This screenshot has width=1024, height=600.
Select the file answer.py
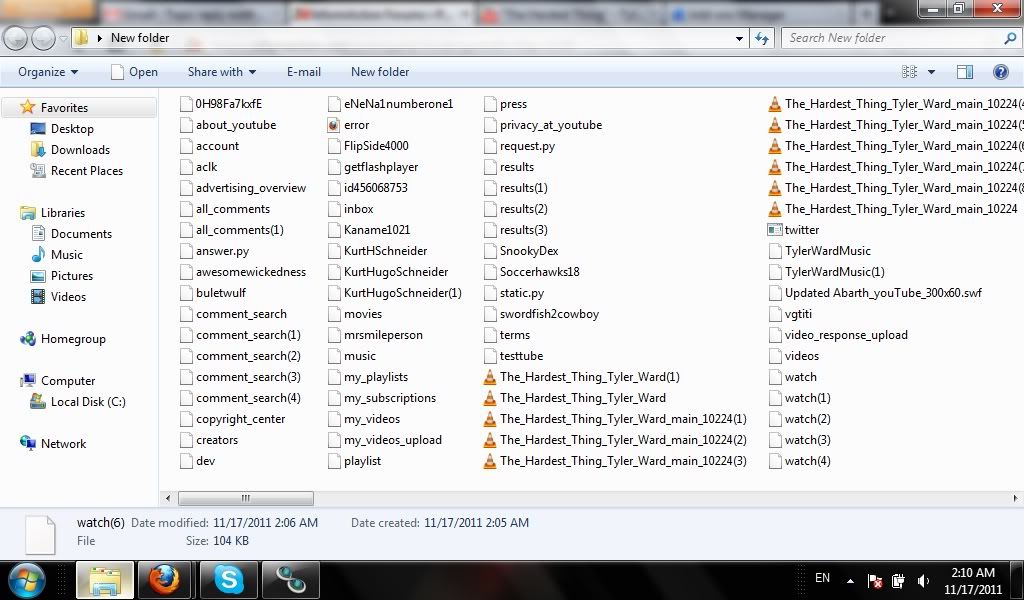point(214,251)
